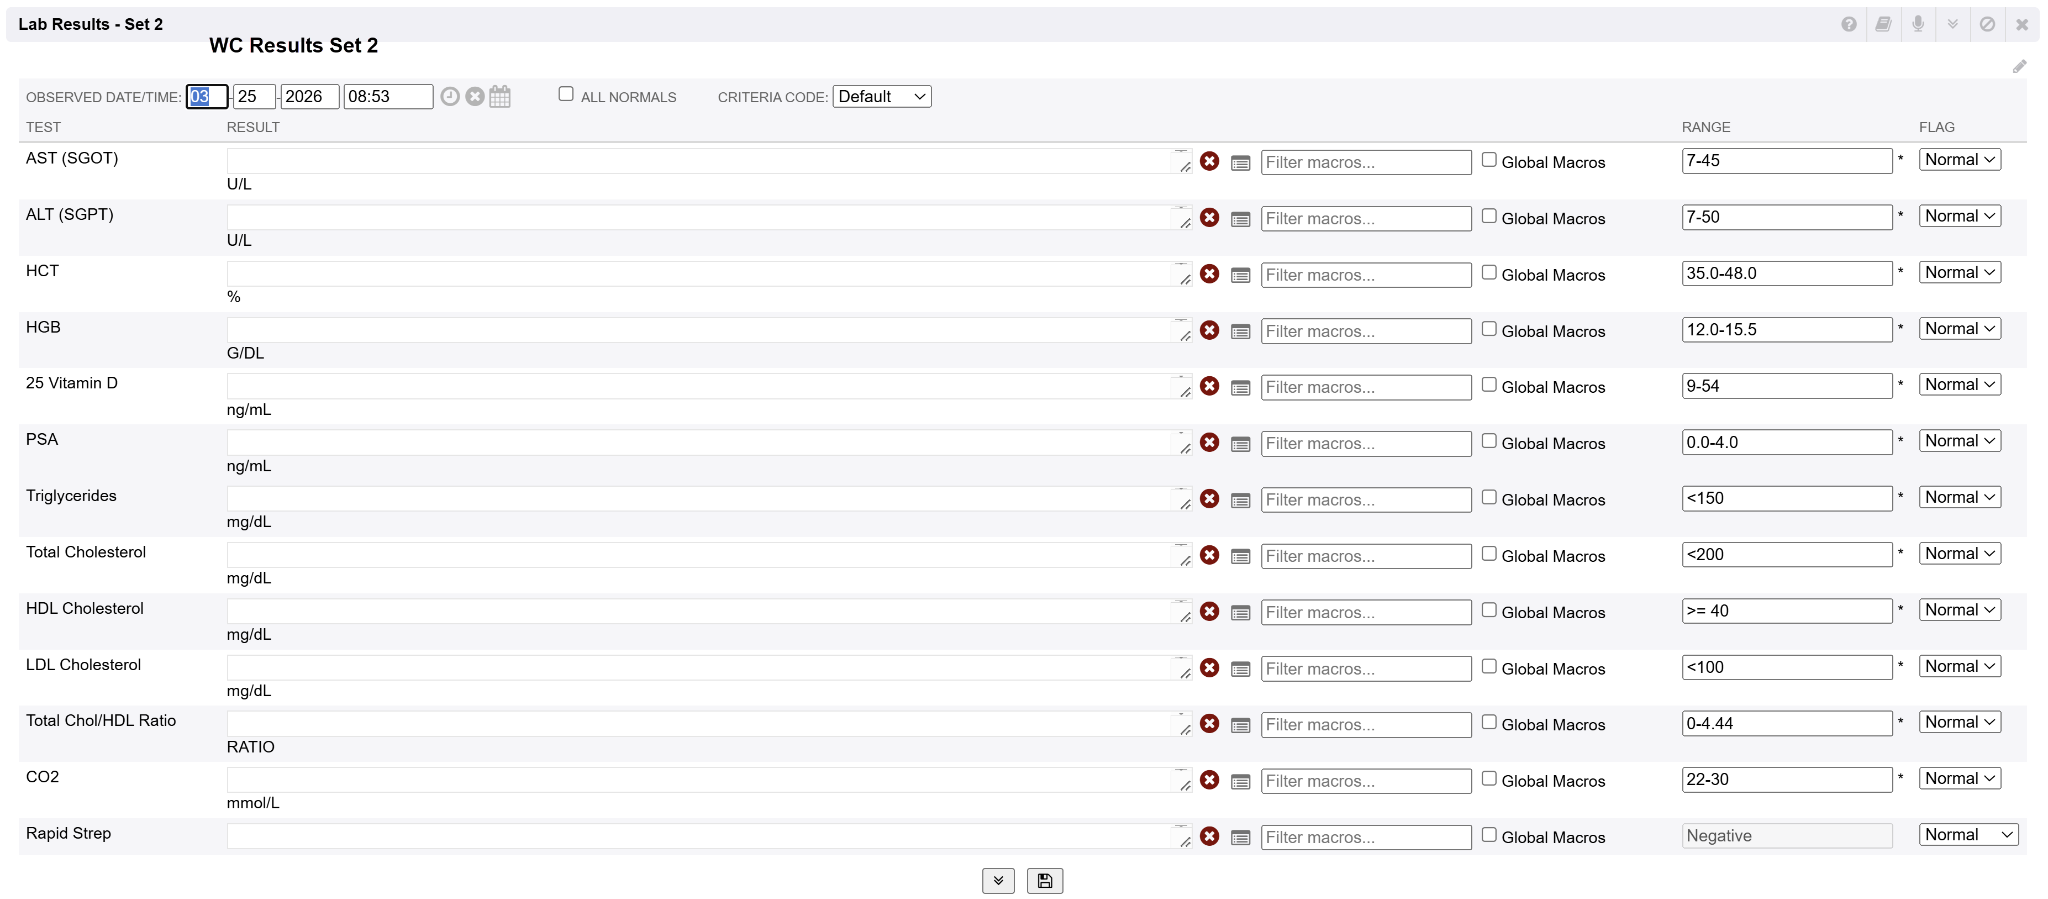Click the pencil edit icon at top right

pyautogui.click(x=2019, y=67)
